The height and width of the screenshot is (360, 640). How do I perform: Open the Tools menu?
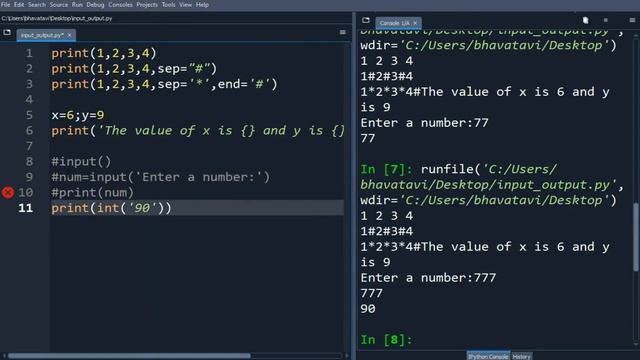pos(168,5)
